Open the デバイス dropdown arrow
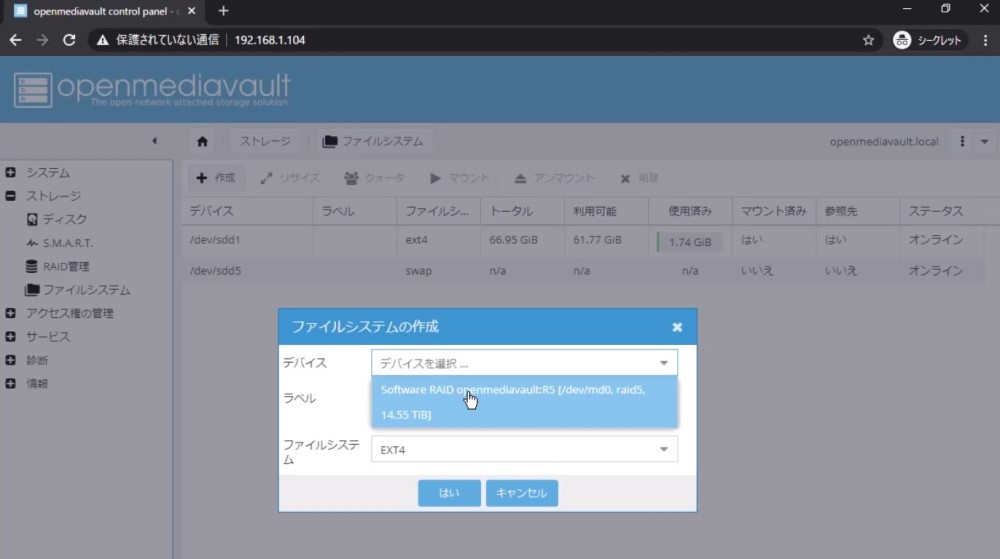 coord(663,363)
